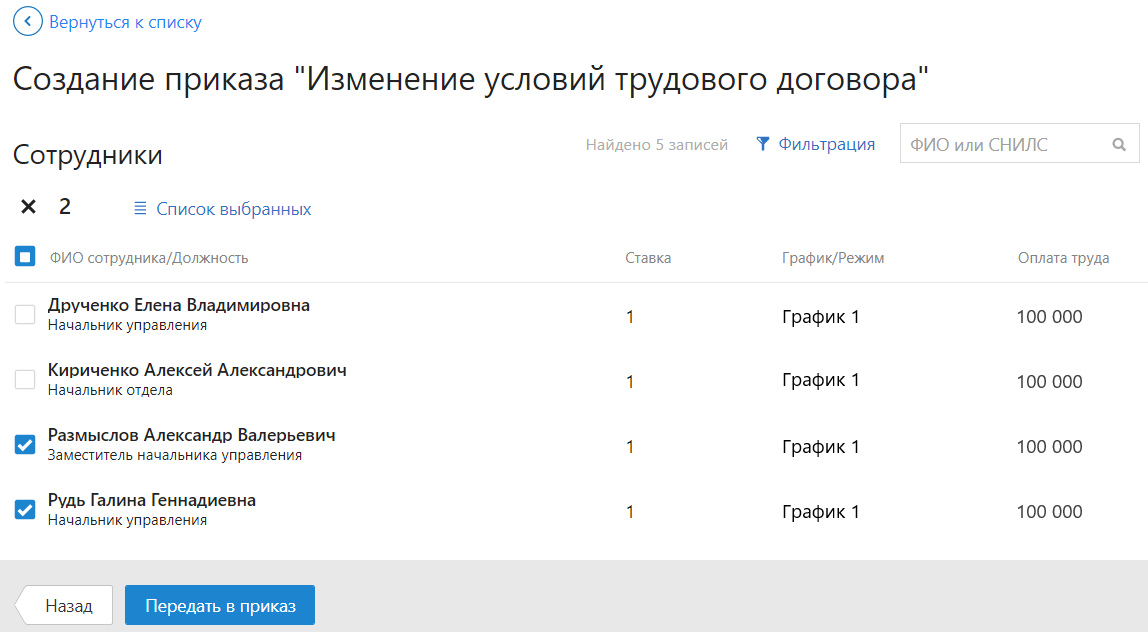Click the funnel filter icon
The image size is (1148, 632).
pyautogui.click(x=762, y=144)
